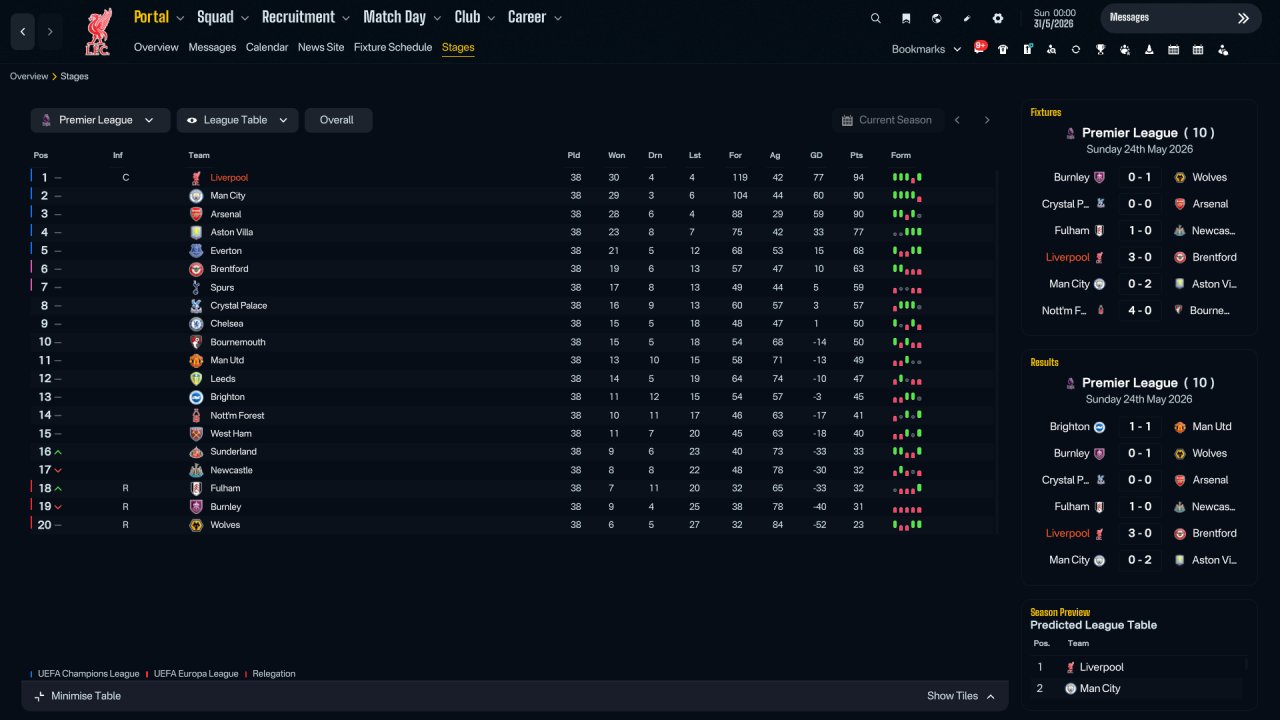Viewport: 1280px width, 720px height.
Task: Open Burnley 0 - 1 Wolves score in Fixtures
Action: click(1140, 177)
